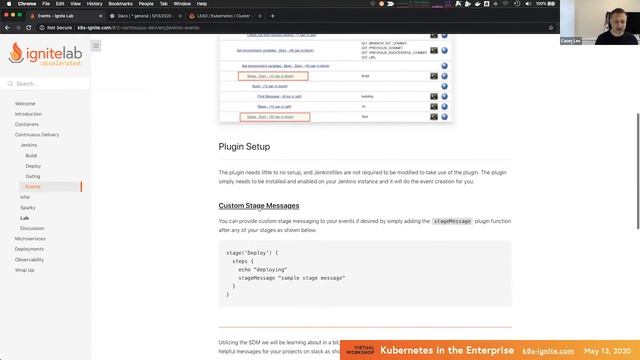The height and width of the screenshot is (360, 640).
Task: Select the highlighted Events sidebar item
Action: pos(50,187)
